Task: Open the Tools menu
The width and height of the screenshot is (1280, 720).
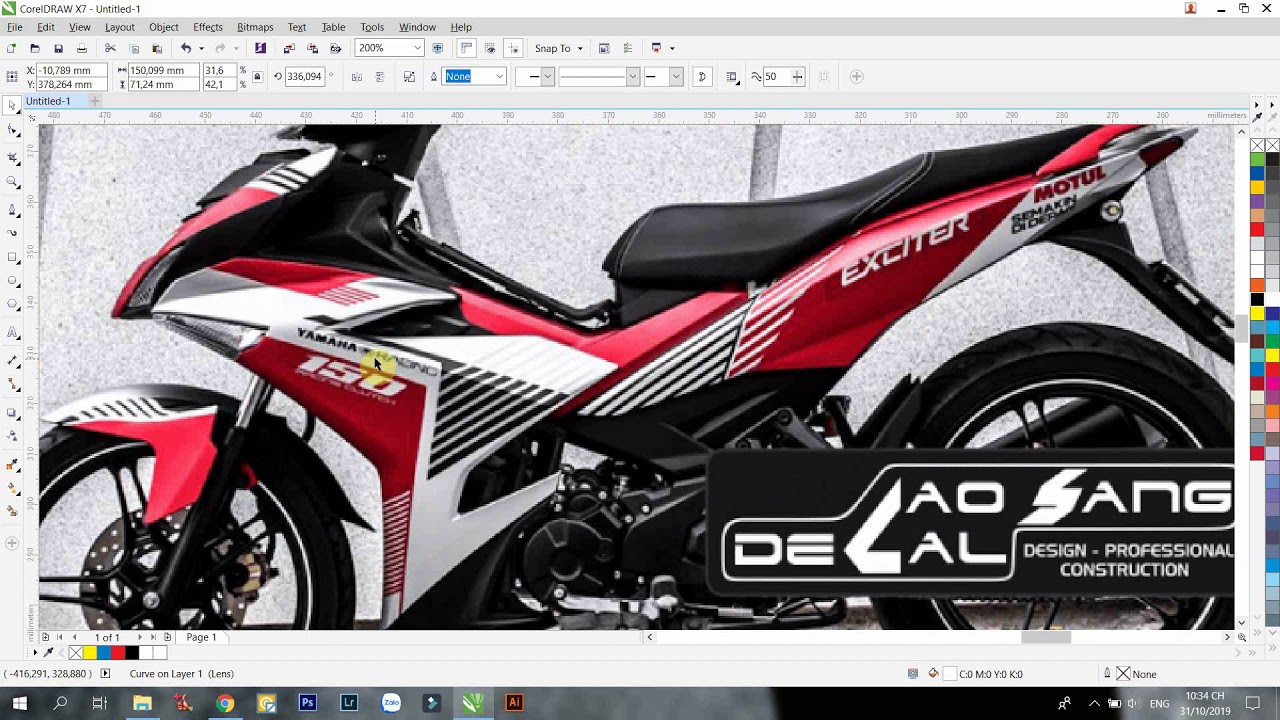Action: click(372, 27)
